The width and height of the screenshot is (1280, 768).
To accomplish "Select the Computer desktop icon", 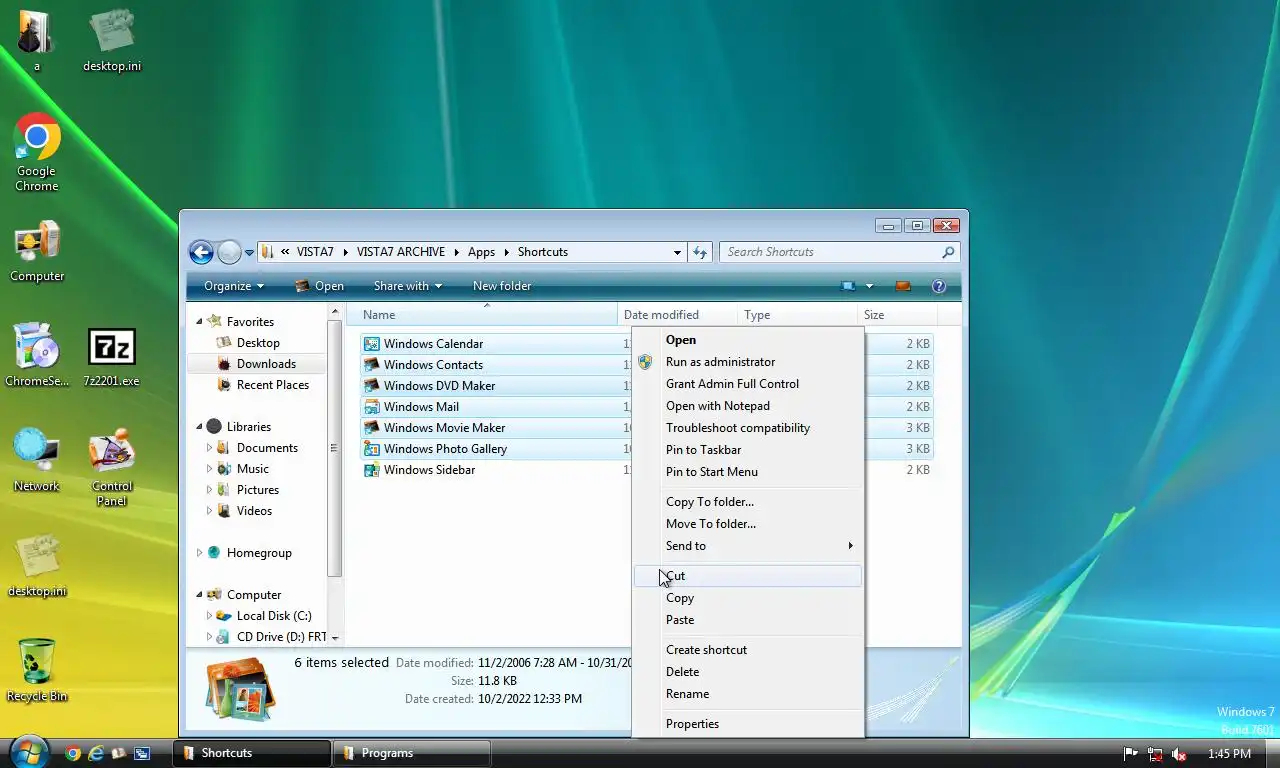I will tap(37, 252).
